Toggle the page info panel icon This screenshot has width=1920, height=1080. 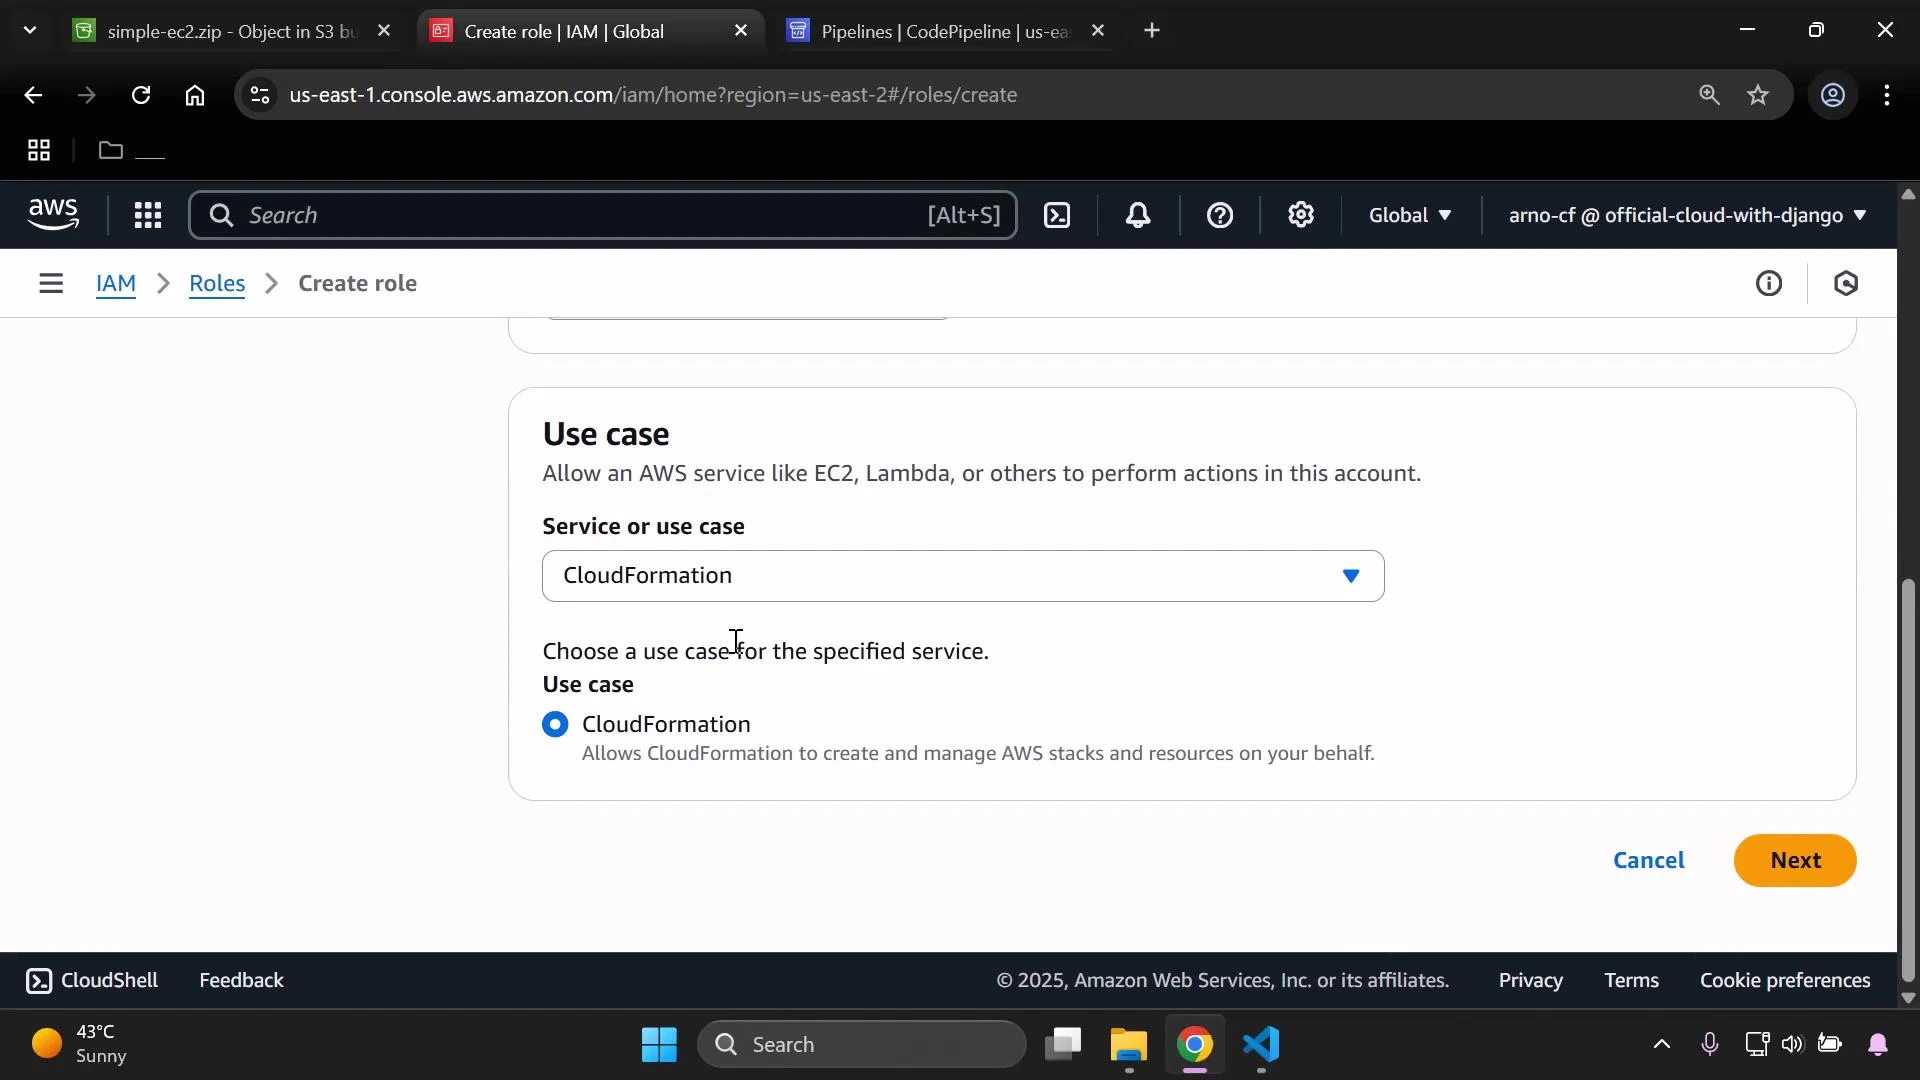[x=1769, y=283]
